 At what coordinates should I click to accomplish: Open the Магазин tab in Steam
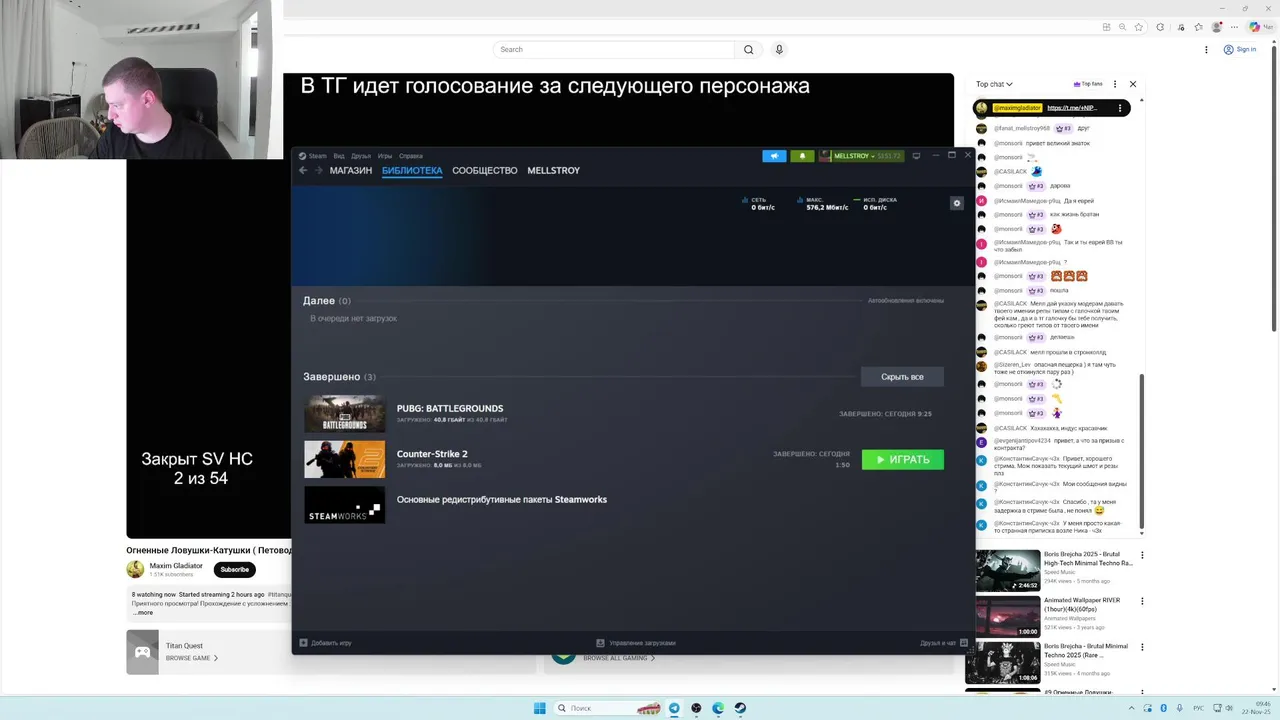coord(351,170)
